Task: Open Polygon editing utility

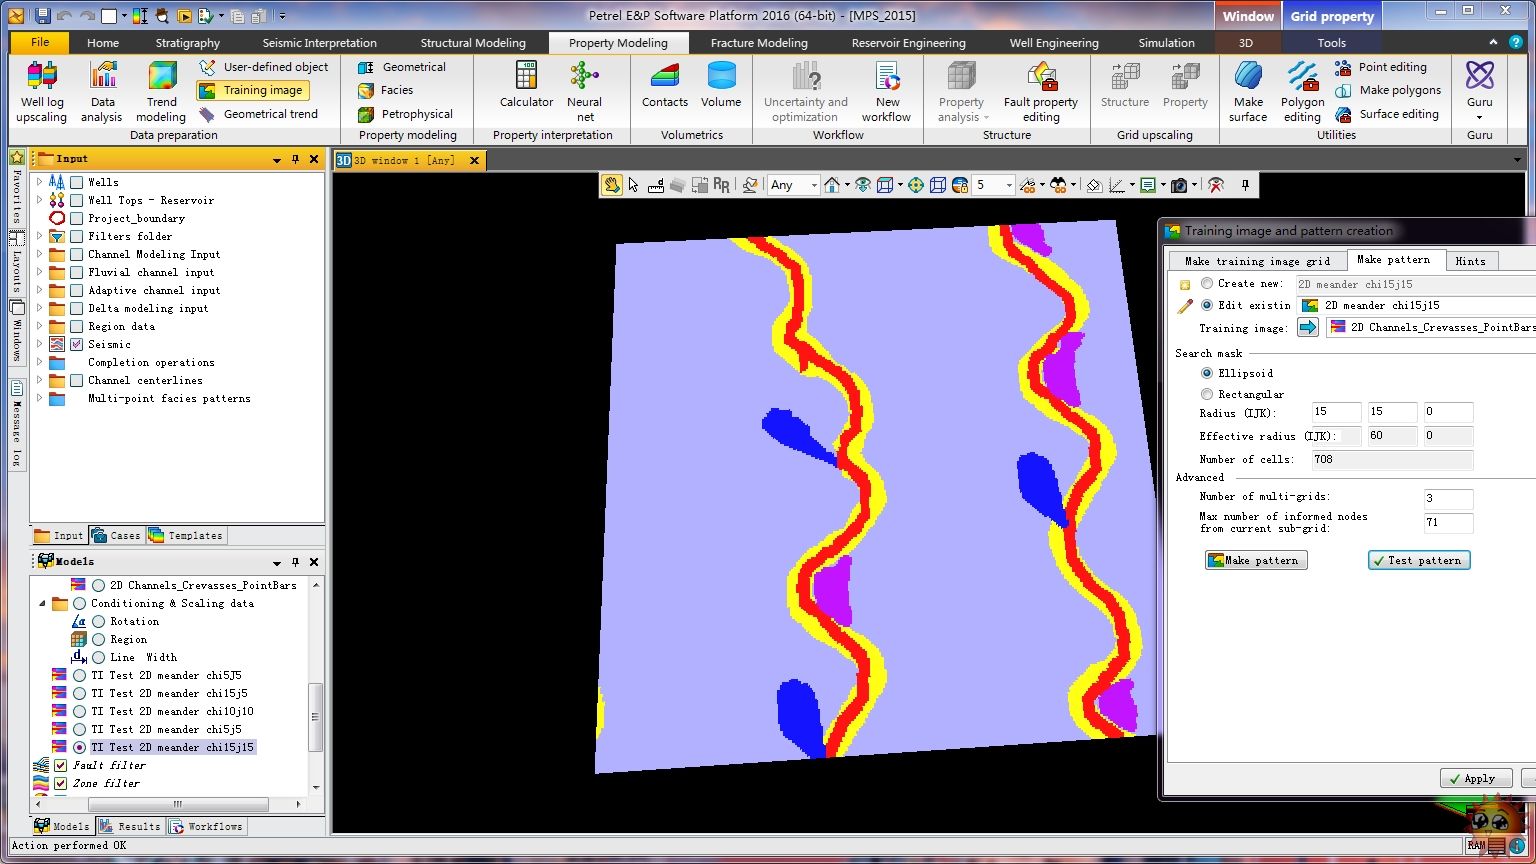Action: coord(1302,91)
